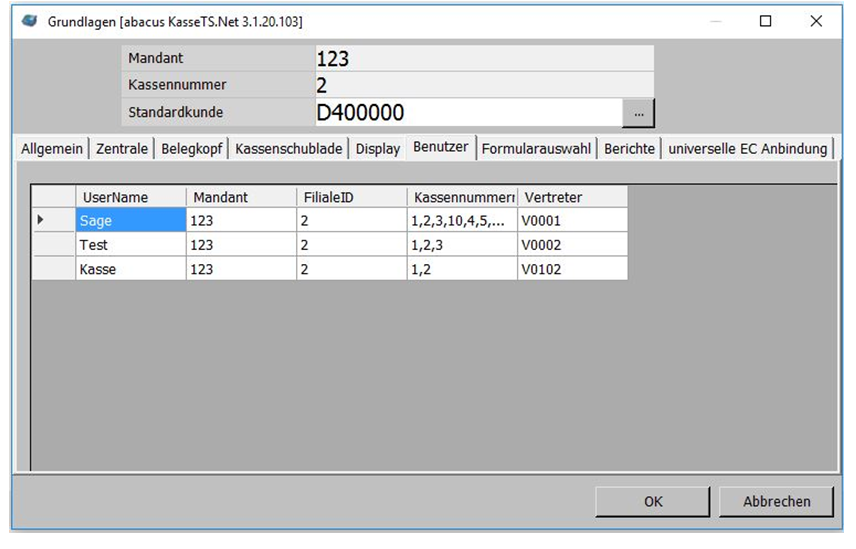
Task: Sort by the Vertreter column header
Action: (x=572, y=197)
